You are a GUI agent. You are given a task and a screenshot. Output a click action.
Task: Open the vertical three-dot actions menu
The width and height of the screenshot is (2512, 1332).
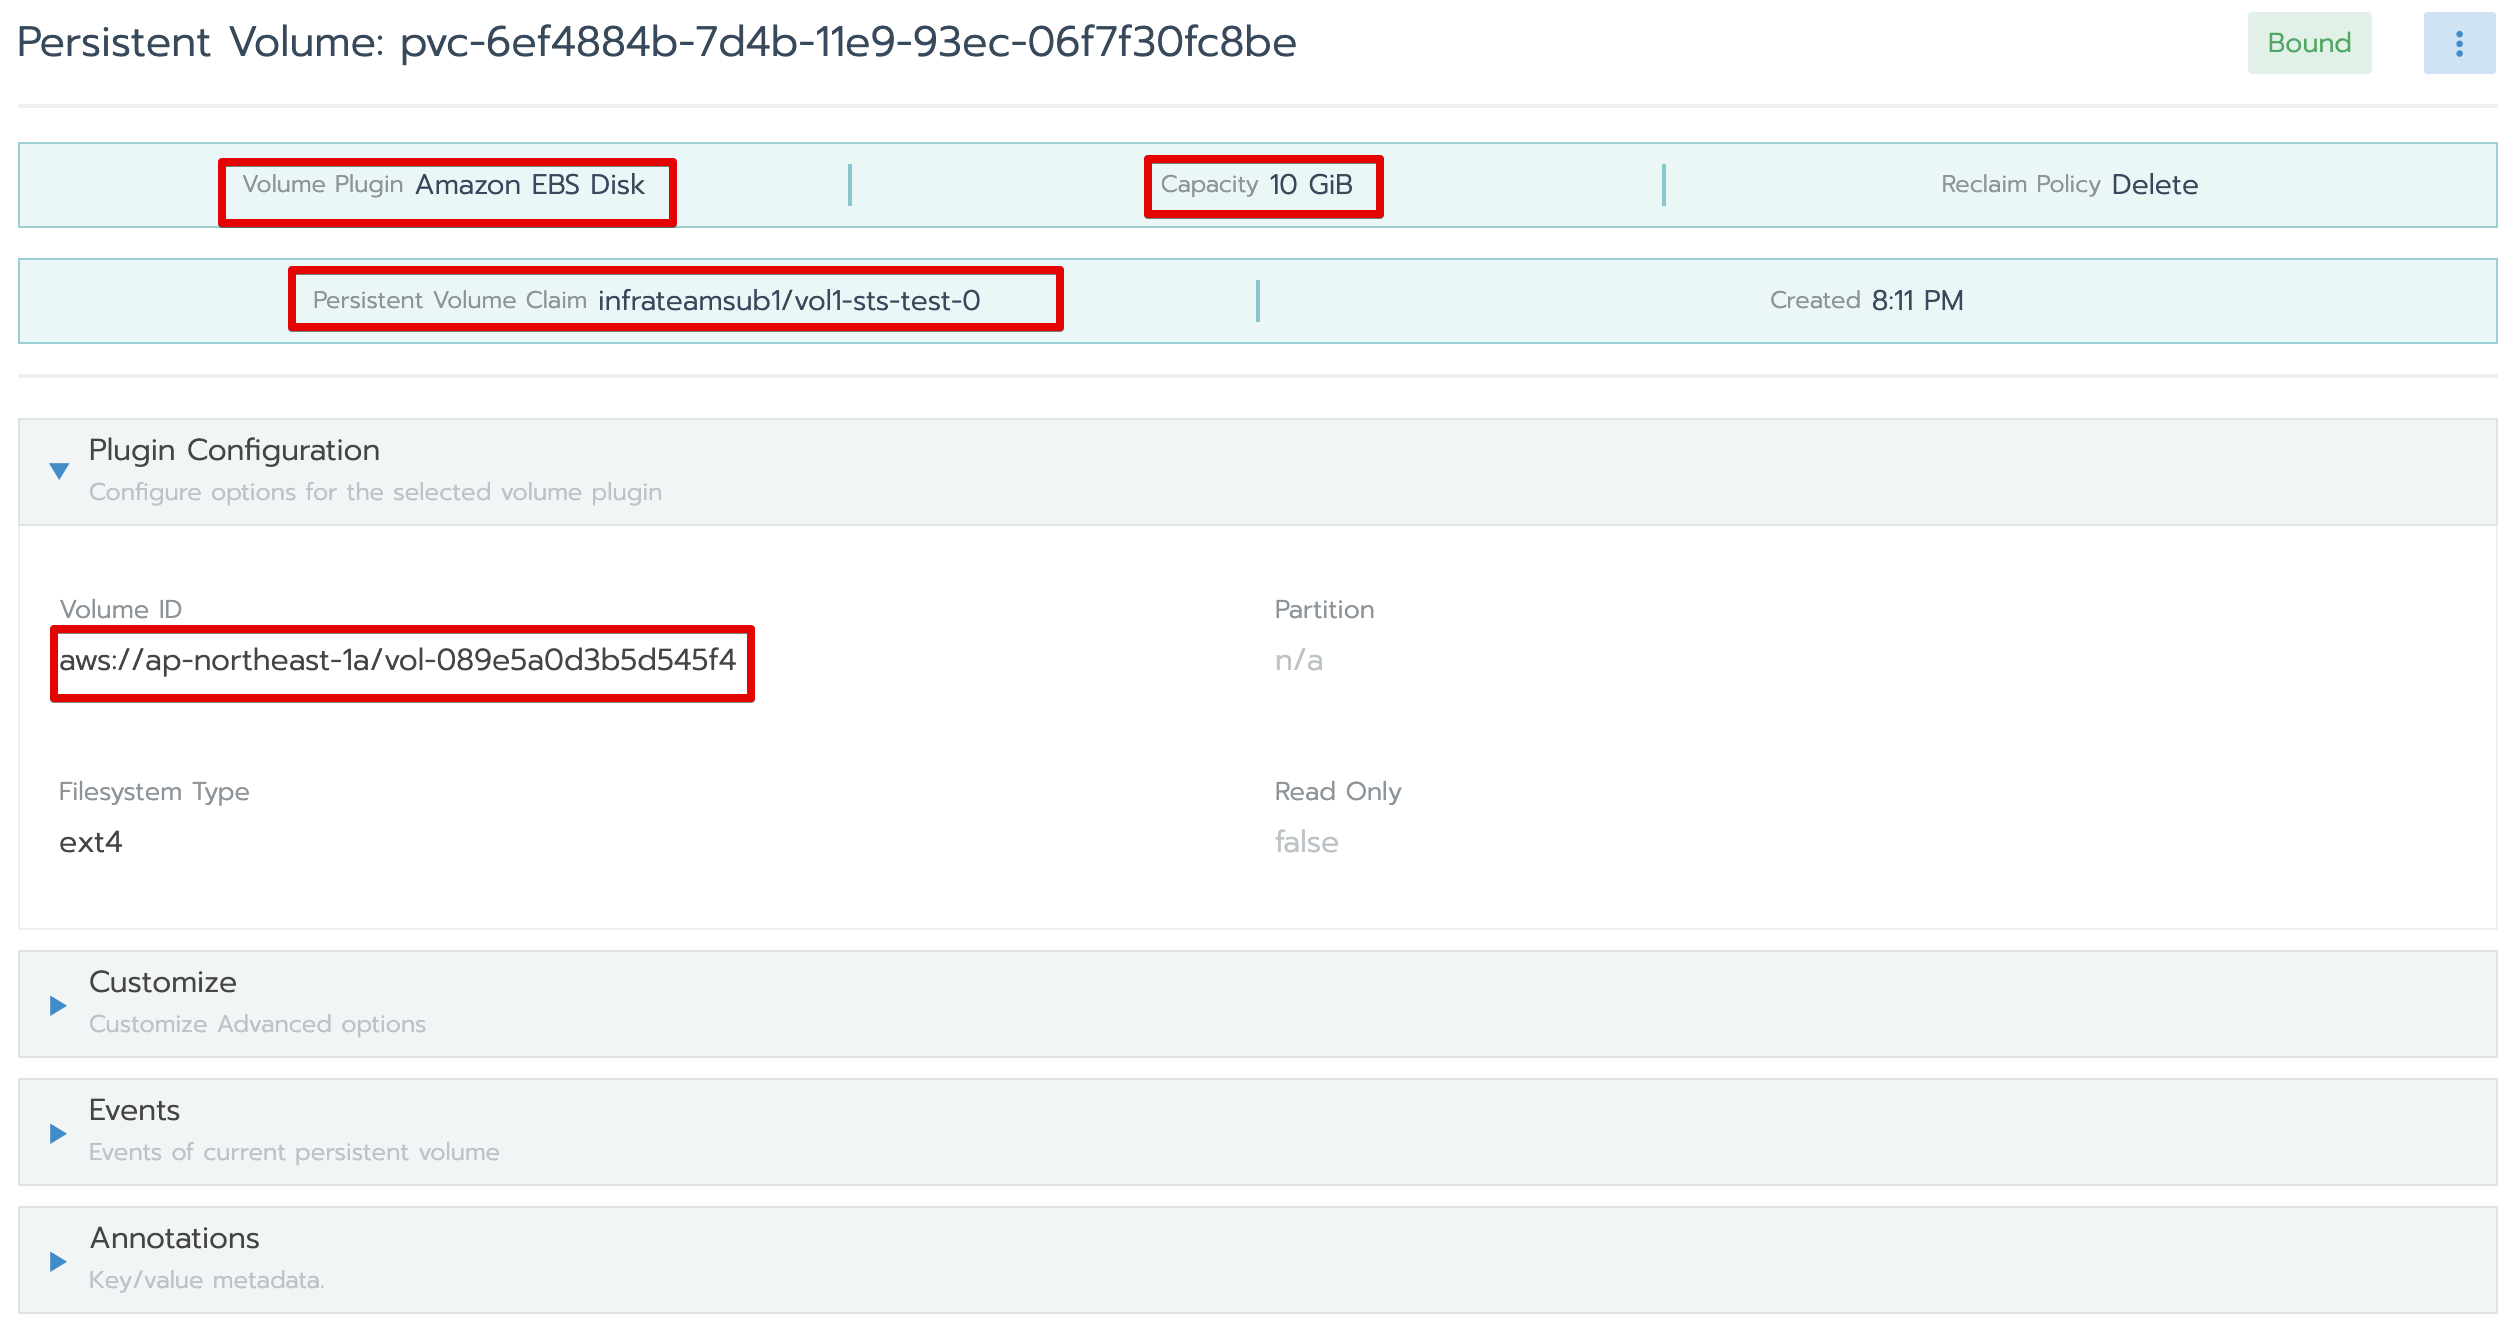tap(2458, 43)
